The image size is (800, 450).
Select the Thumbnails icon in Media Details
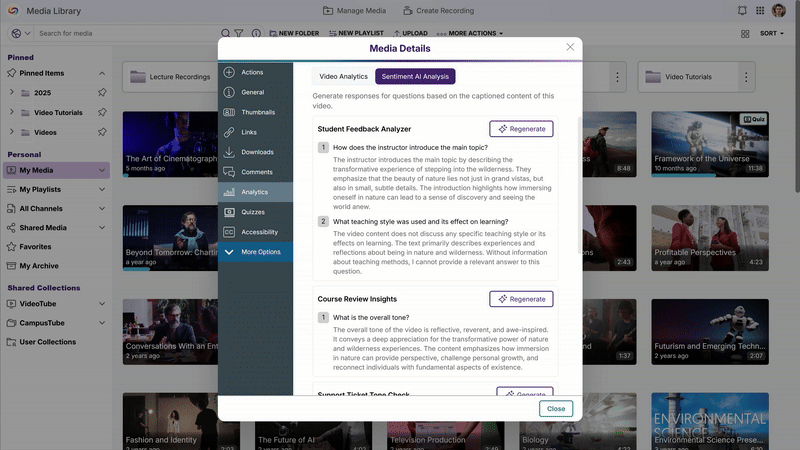pyautogui.click(x=230, y=112)
